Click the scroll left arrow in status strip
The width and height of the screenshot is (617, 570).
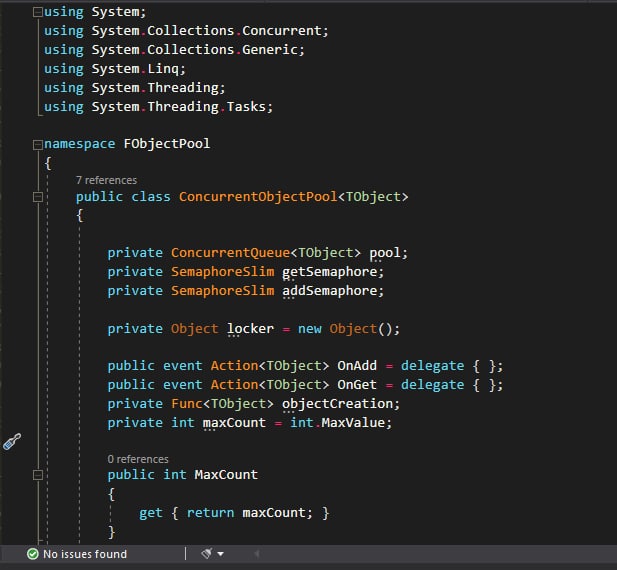click(x=257, y=554)
